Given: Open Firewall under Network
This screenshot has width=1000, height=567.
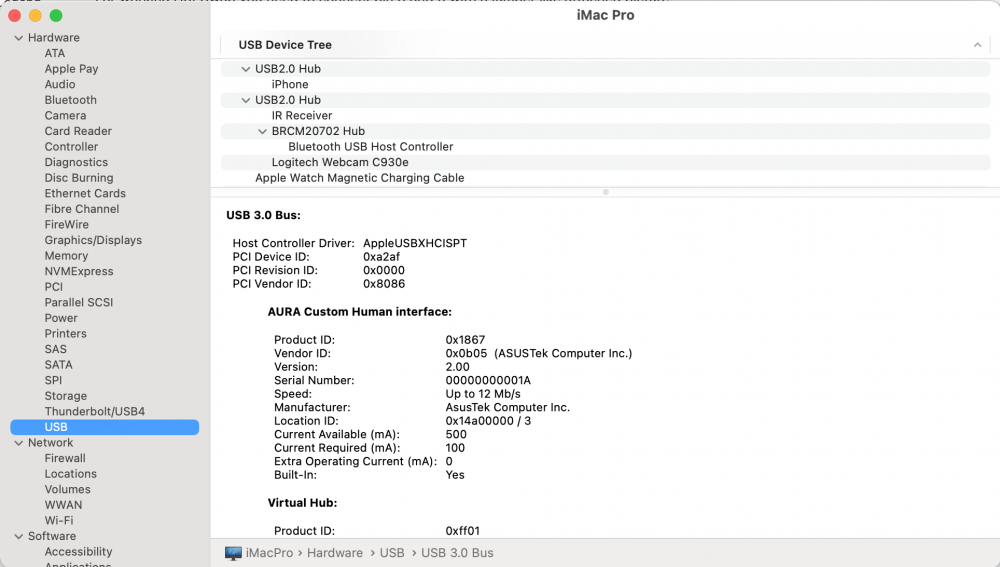Looking at the screenshot, I should point(65,459).
